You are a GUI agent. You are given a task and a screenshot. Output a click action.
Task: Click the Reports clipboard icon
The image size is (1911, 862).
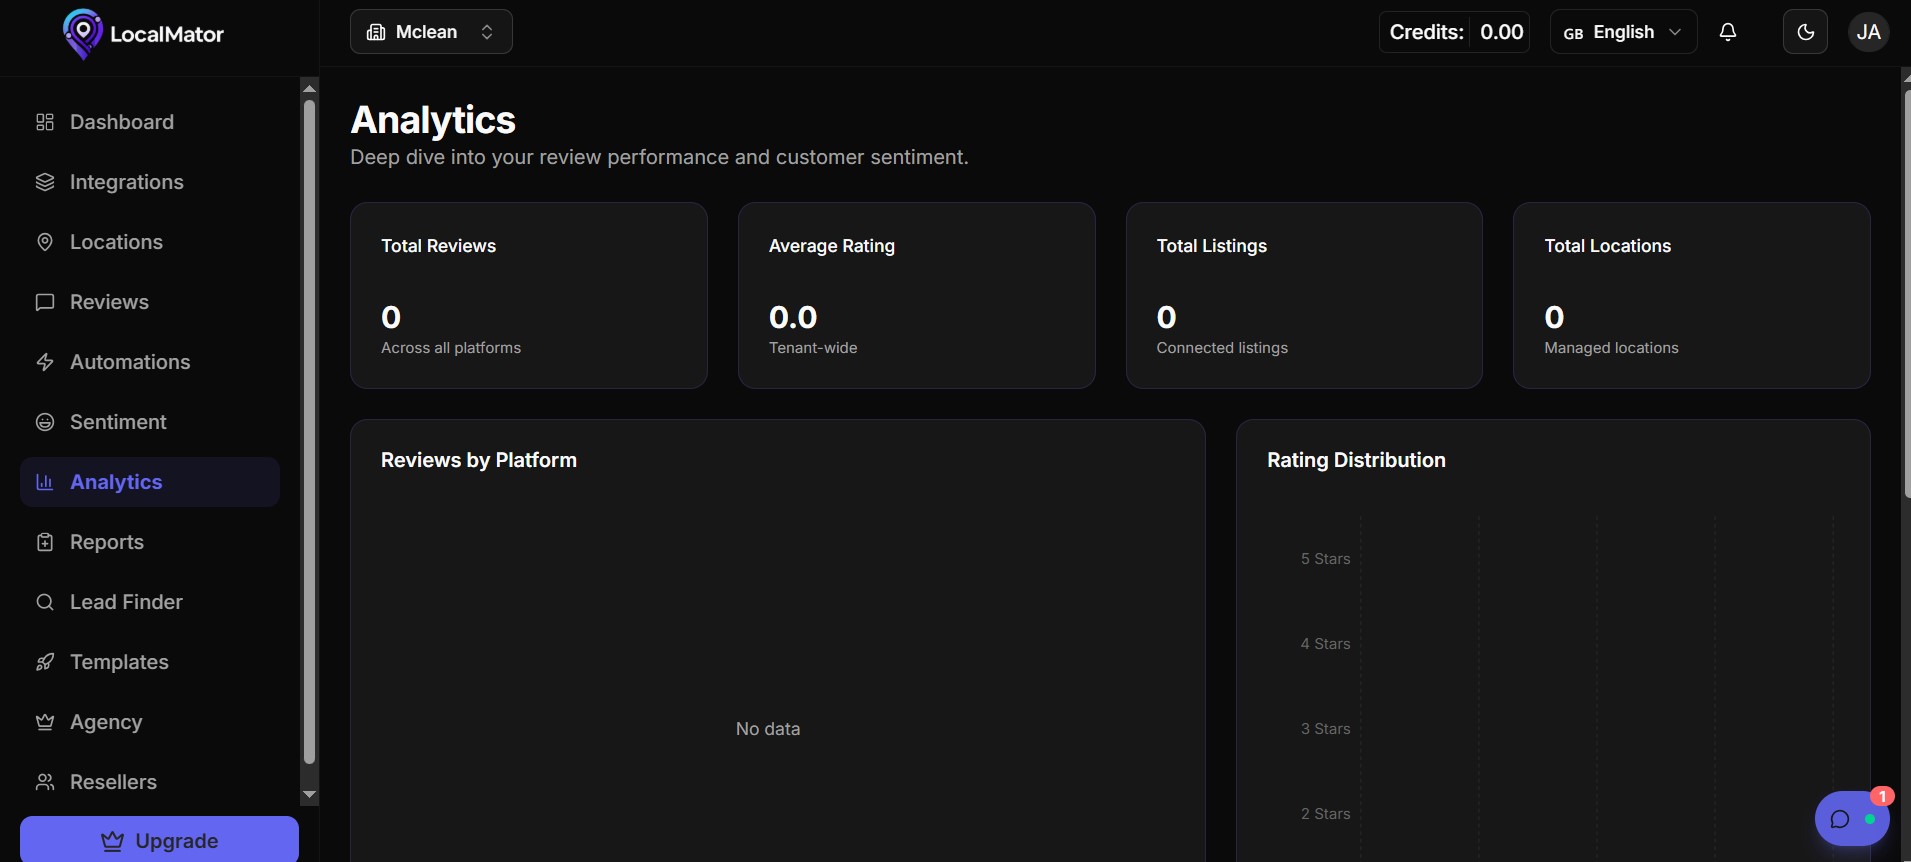point(45,542)
